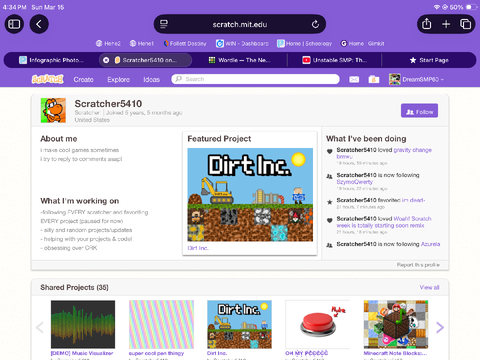Image resolution: width=480 pixels, height=360 pixels.
Task: Open the Woah! Scratch week remix link
Action: point(384,222)
